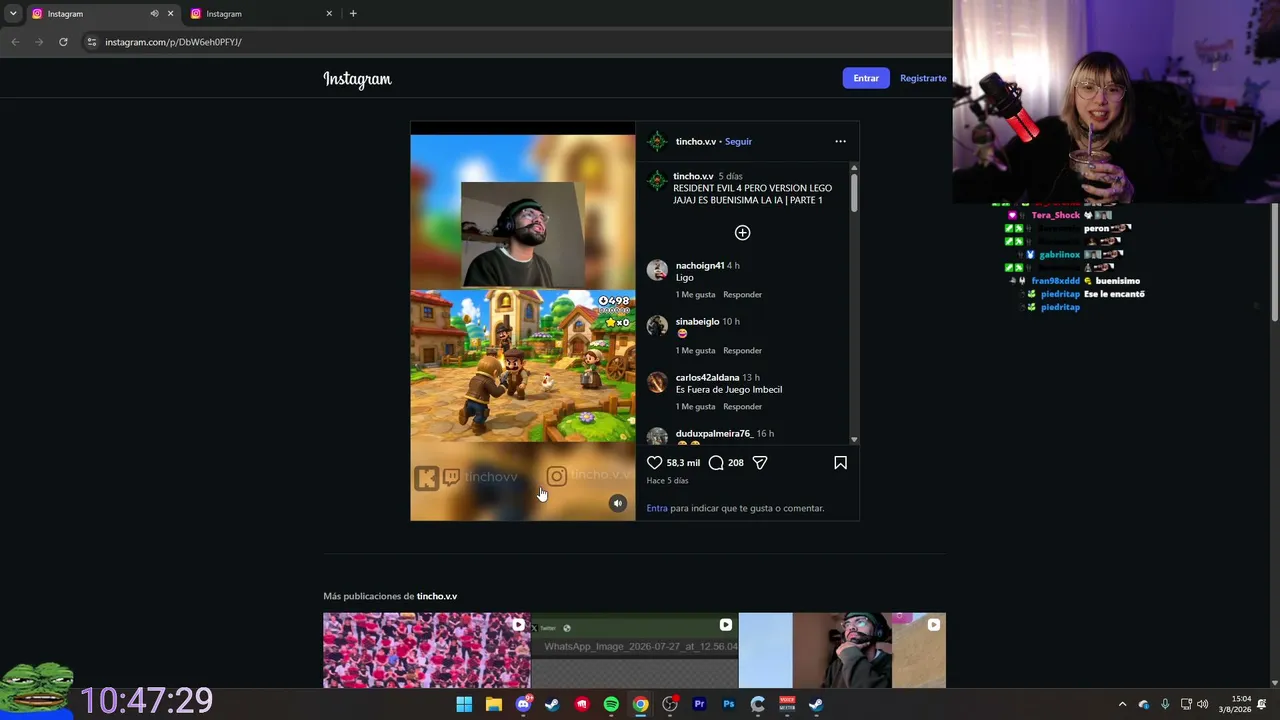Viewport: 1280px width, 720px height.
Task: Open the headset man thumbnail post
Action: pyautogui.click(x=842, y=650)
